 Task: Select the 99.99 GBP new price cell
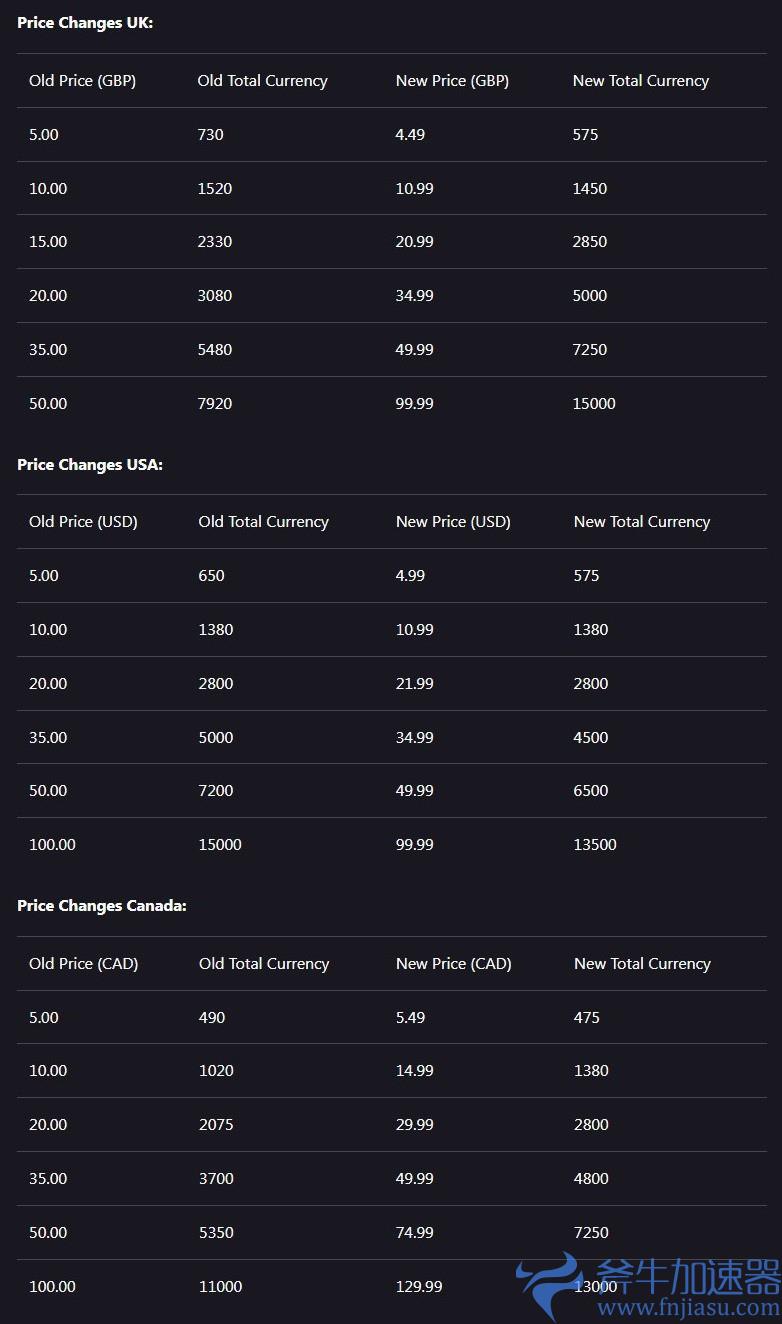coord(415,404)
